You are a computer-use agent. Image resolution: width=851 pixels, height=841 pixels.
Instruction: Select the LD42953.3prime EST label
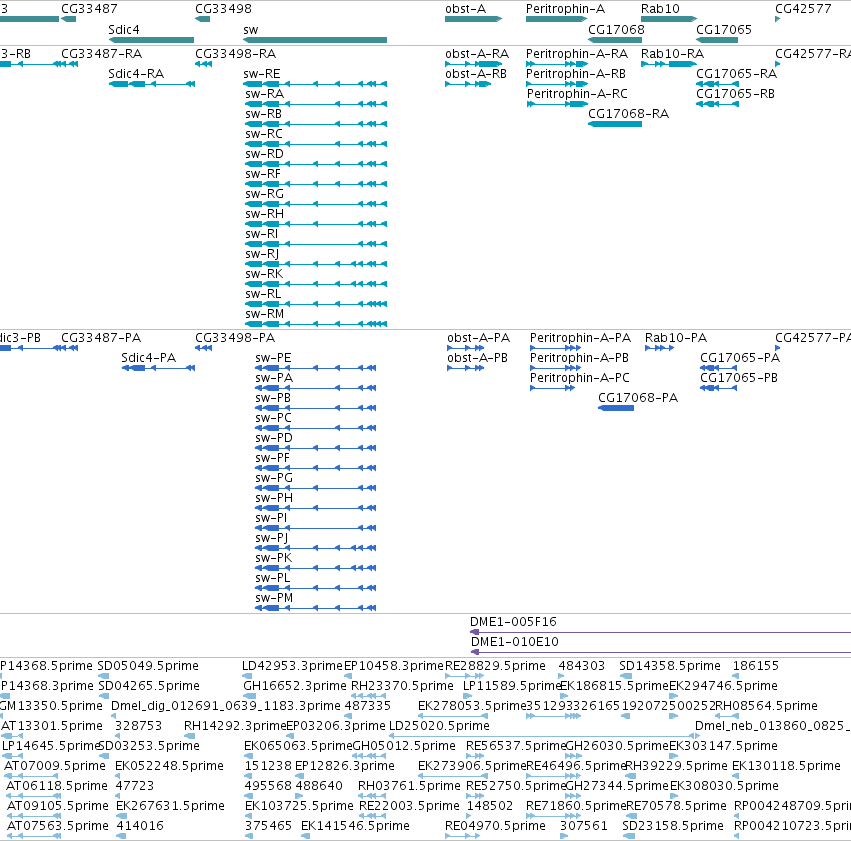pyautogui.click(x=293, y=666)
